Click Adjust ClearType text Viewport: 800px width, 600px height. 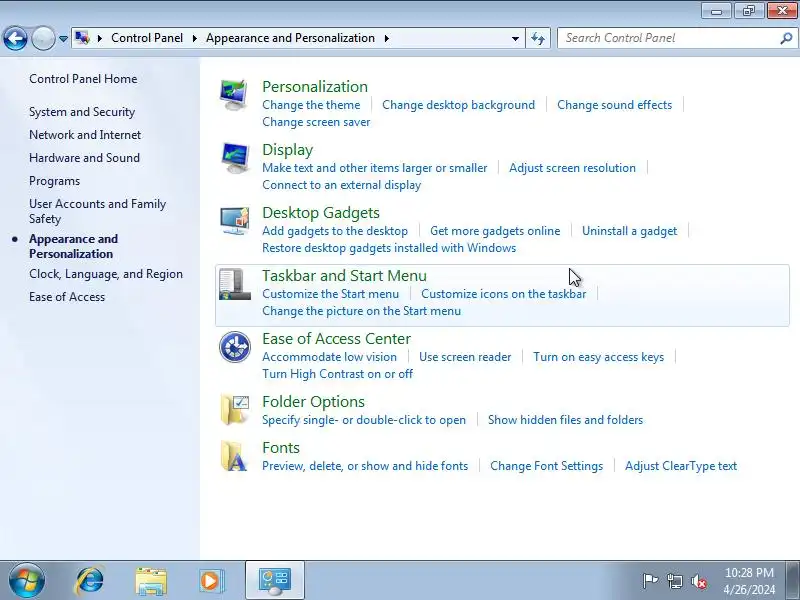681,466
